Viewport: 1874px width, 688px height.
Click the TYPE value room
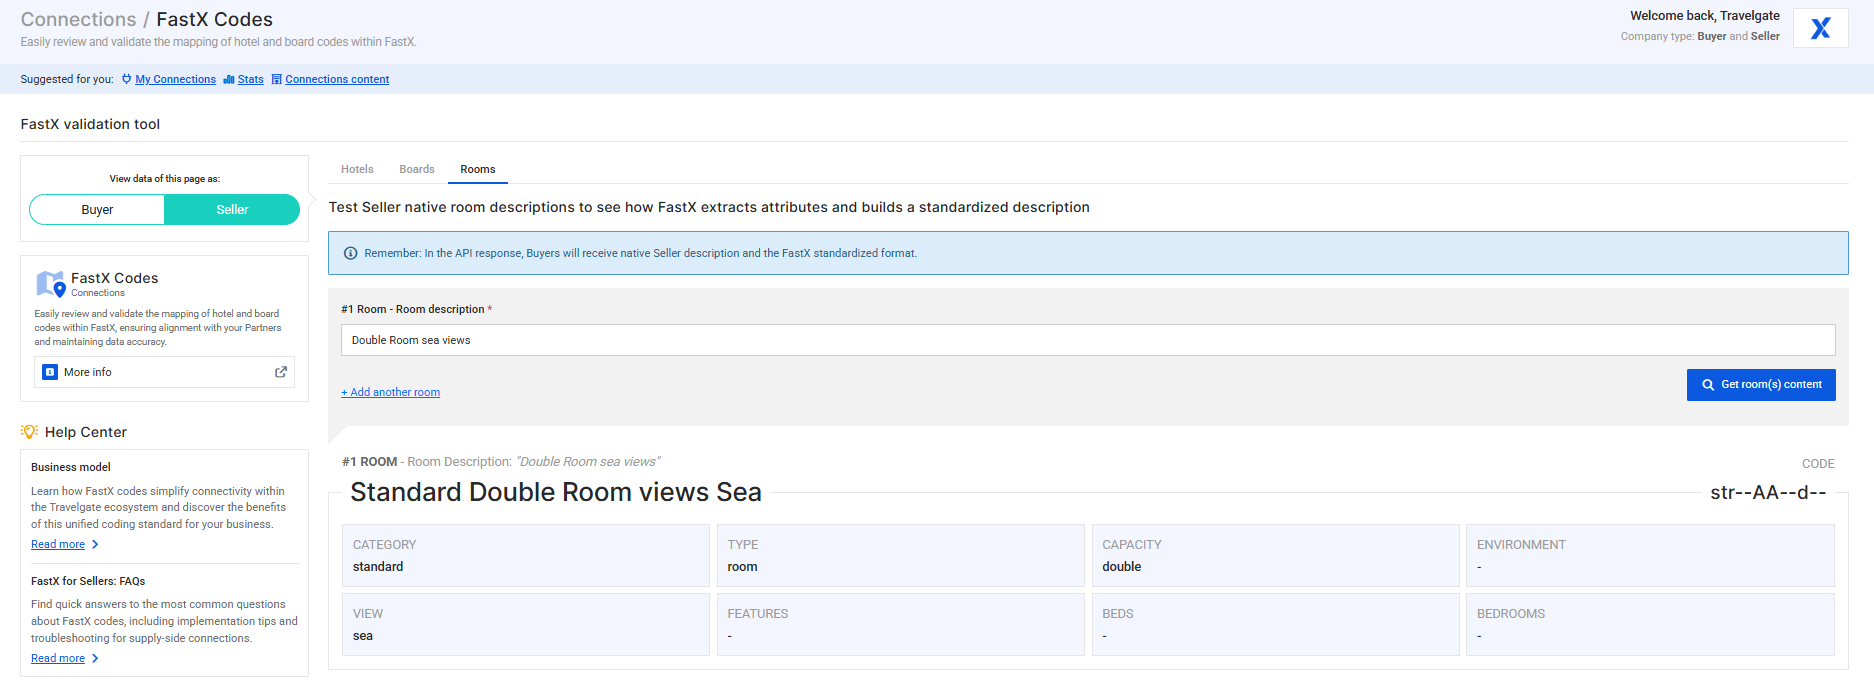(x=742, y=567)
